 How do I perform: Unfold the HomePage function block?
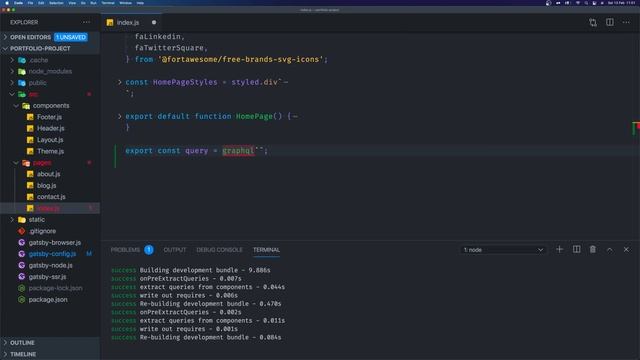120,116
